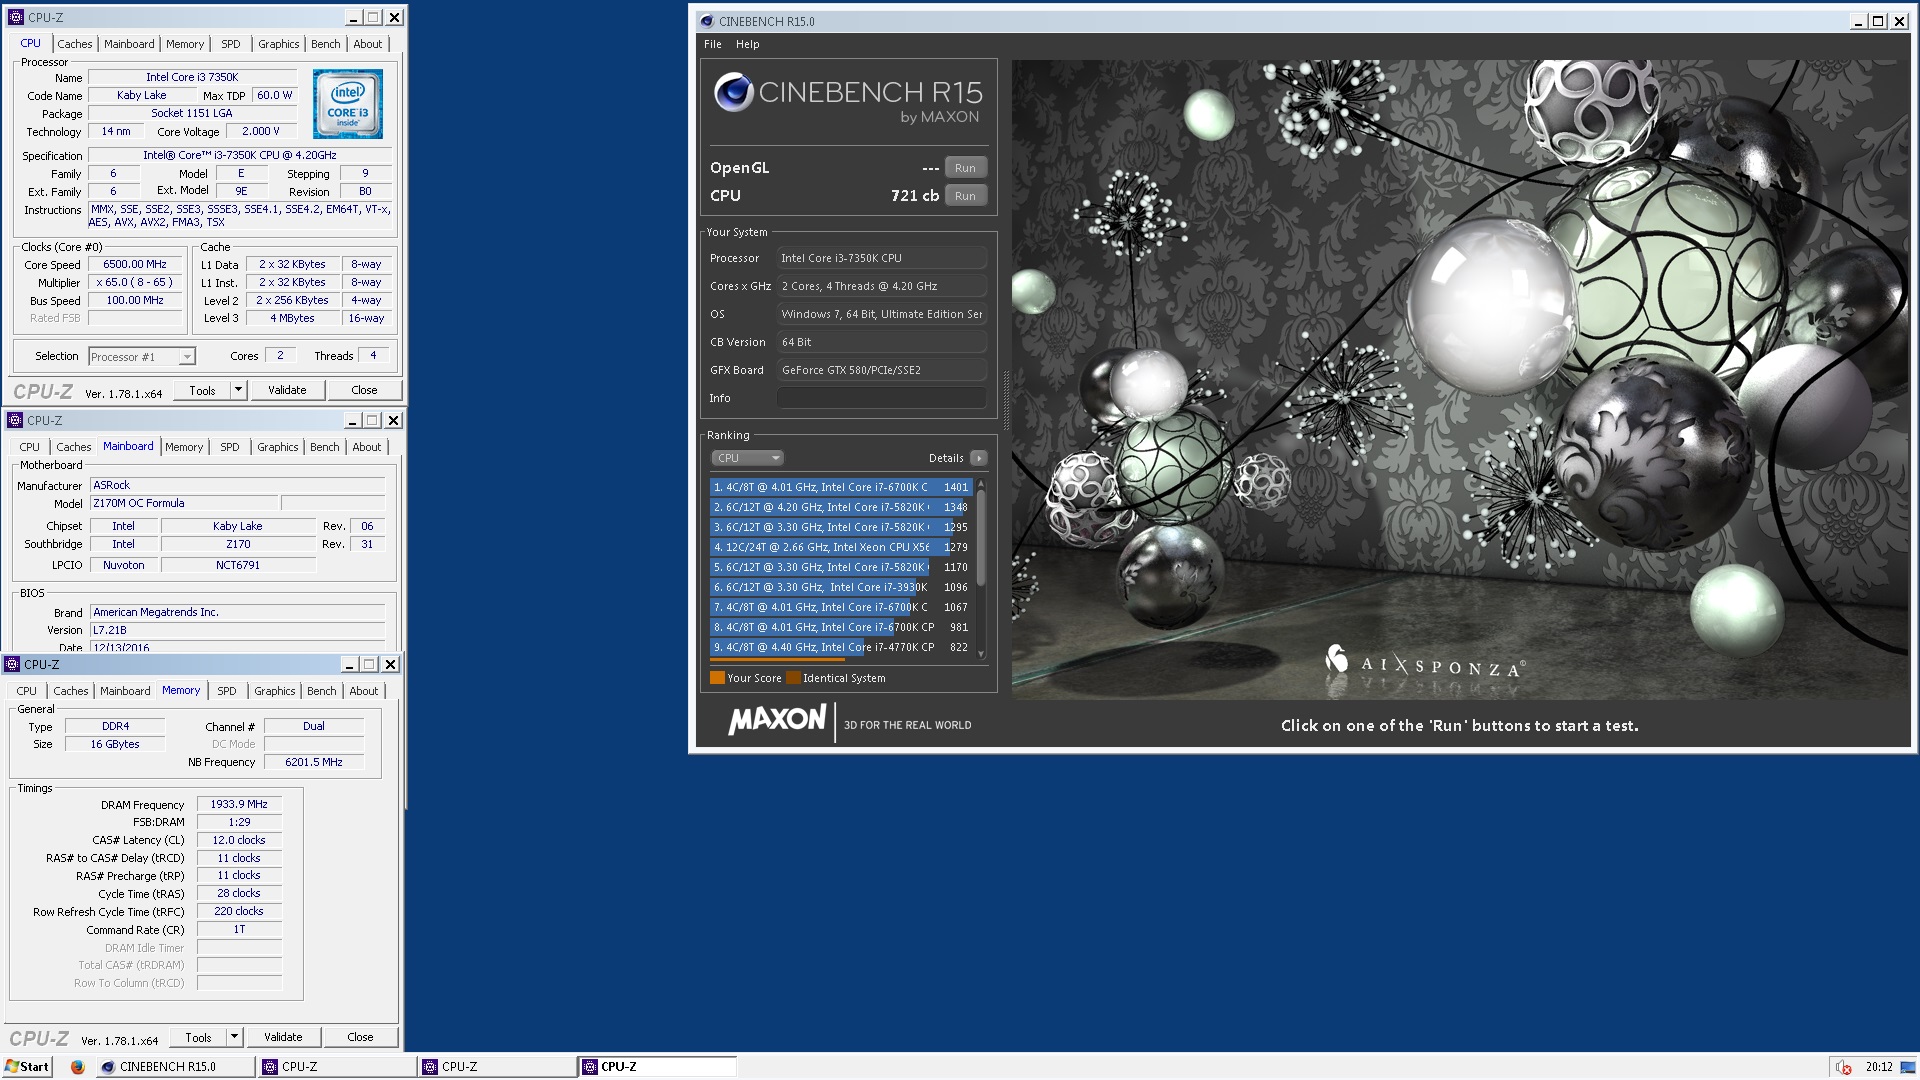Screen dimensions: 1920x1080
Task: Open the Processor #1 selection dropdown
Action: [x=186, y=357]
